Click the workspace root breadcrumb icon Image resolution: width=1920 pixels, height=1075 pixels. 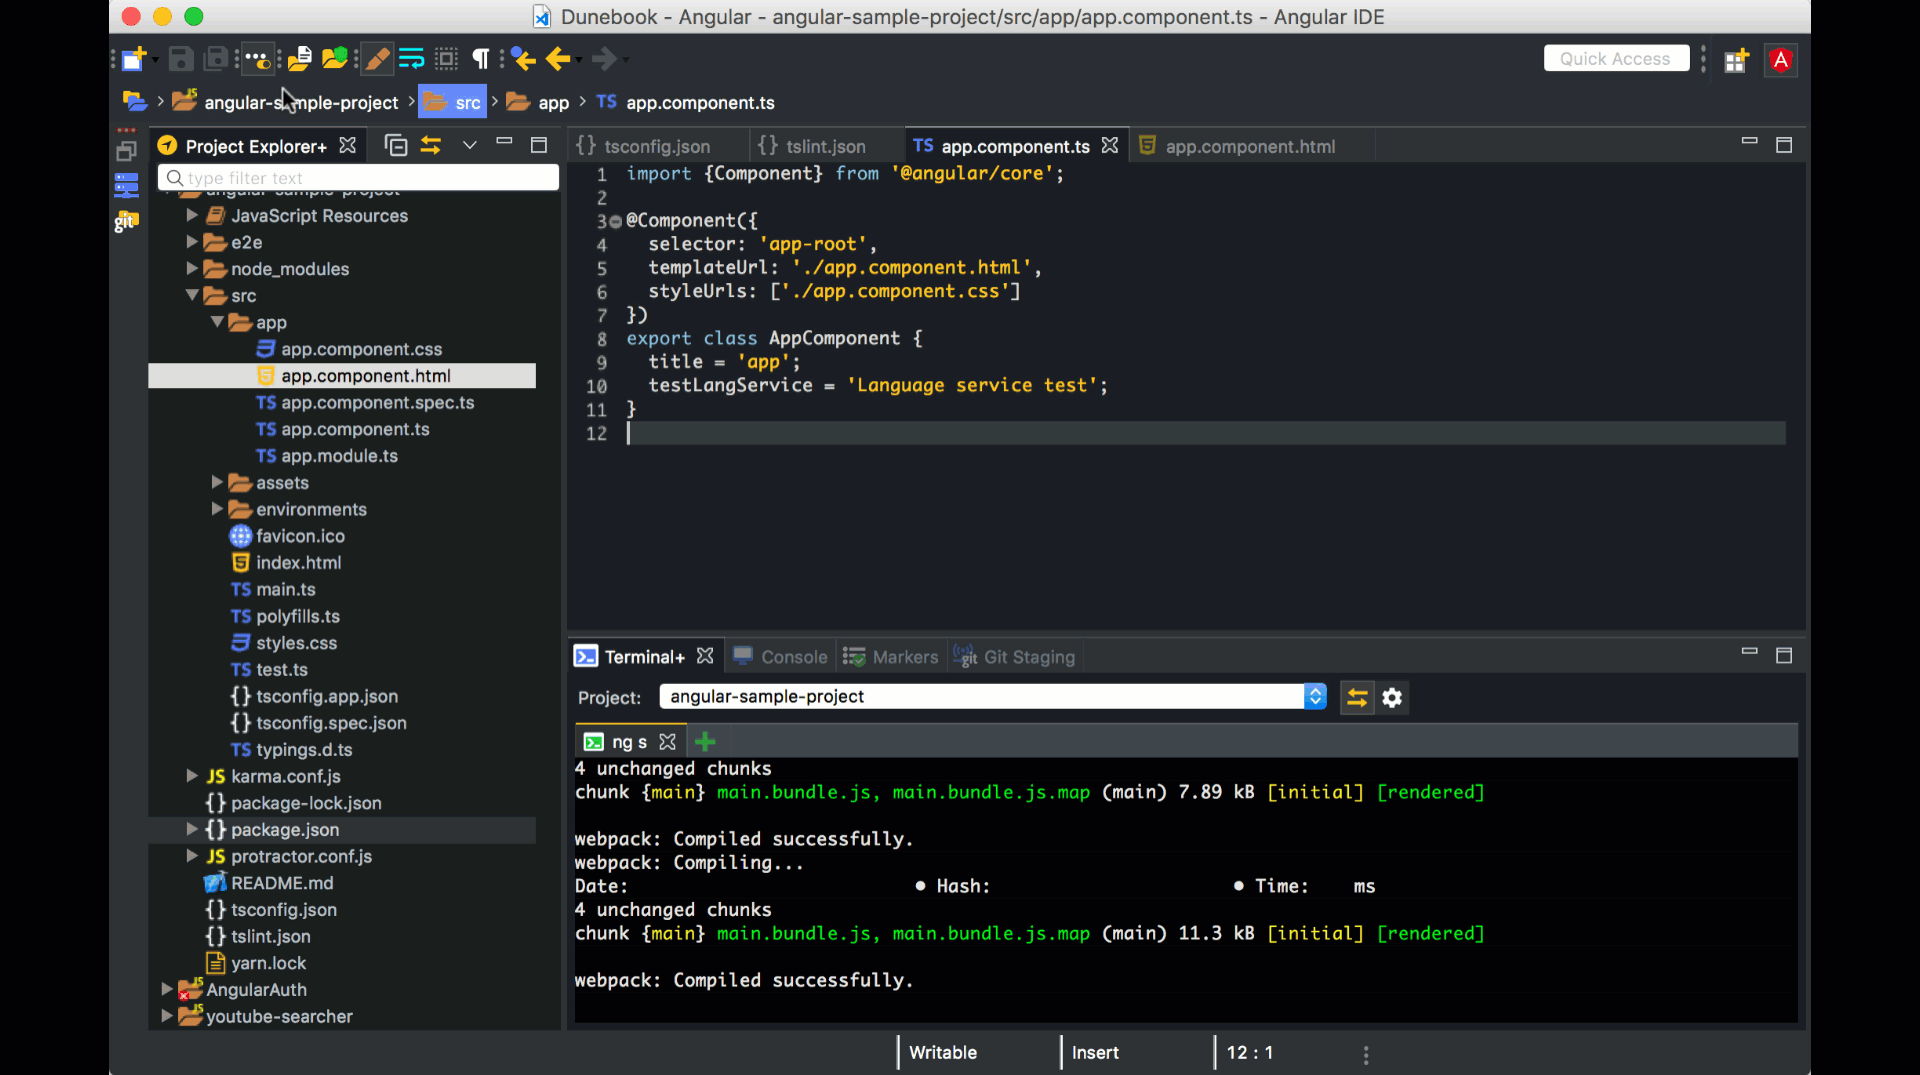coord(134,102)
